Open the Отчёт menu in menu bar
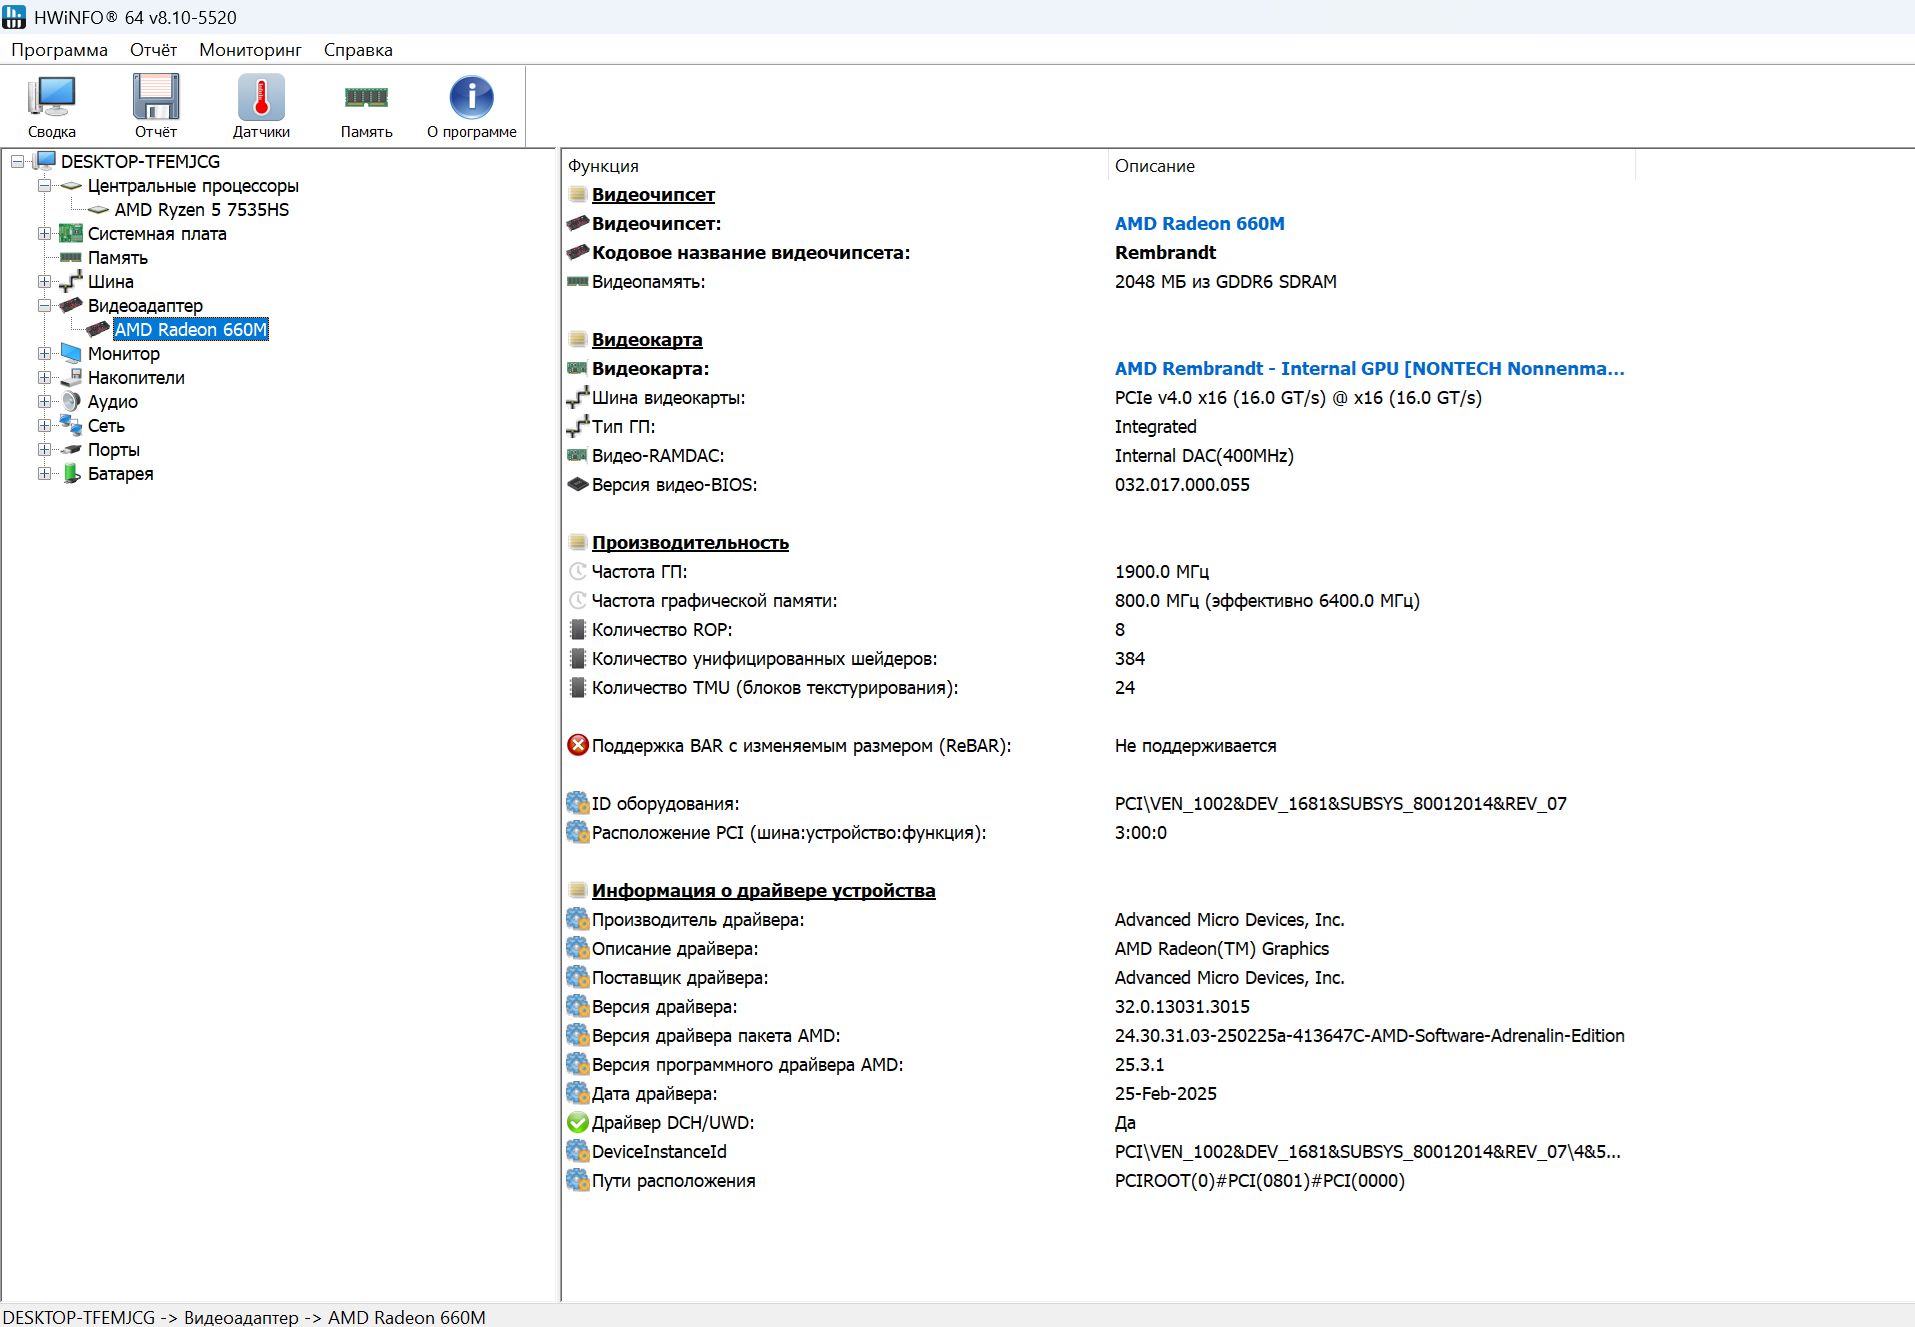1915x1327 pixels. [153, 50]
